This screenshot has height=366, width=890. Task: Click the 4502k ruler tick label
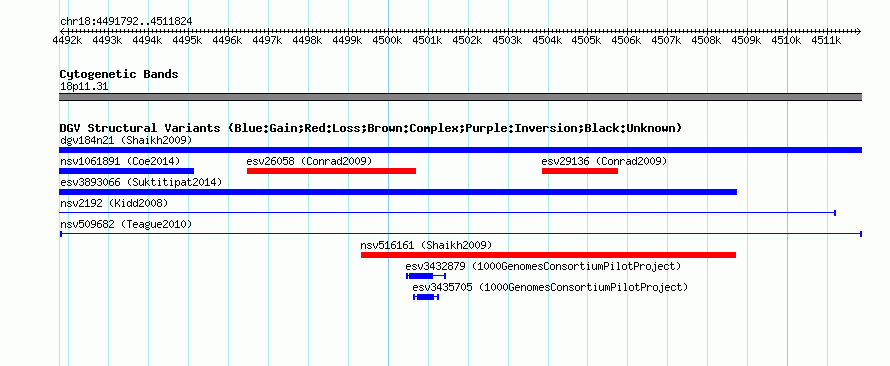coord(468,40)
